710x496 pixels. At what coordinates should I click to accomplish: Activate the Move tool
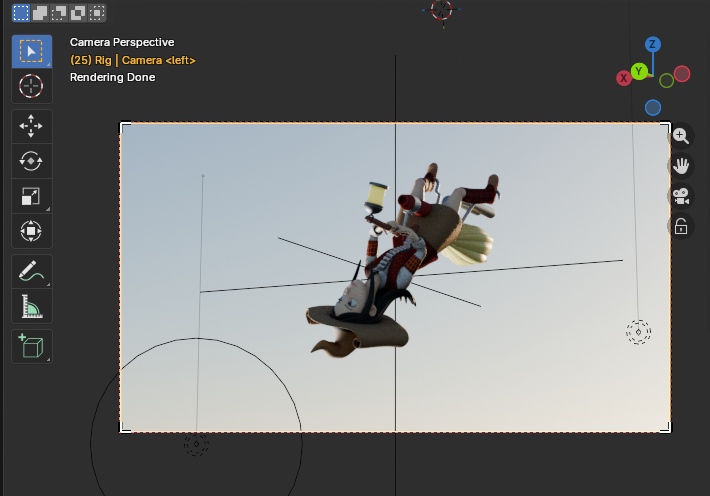(x=31, y=126)
